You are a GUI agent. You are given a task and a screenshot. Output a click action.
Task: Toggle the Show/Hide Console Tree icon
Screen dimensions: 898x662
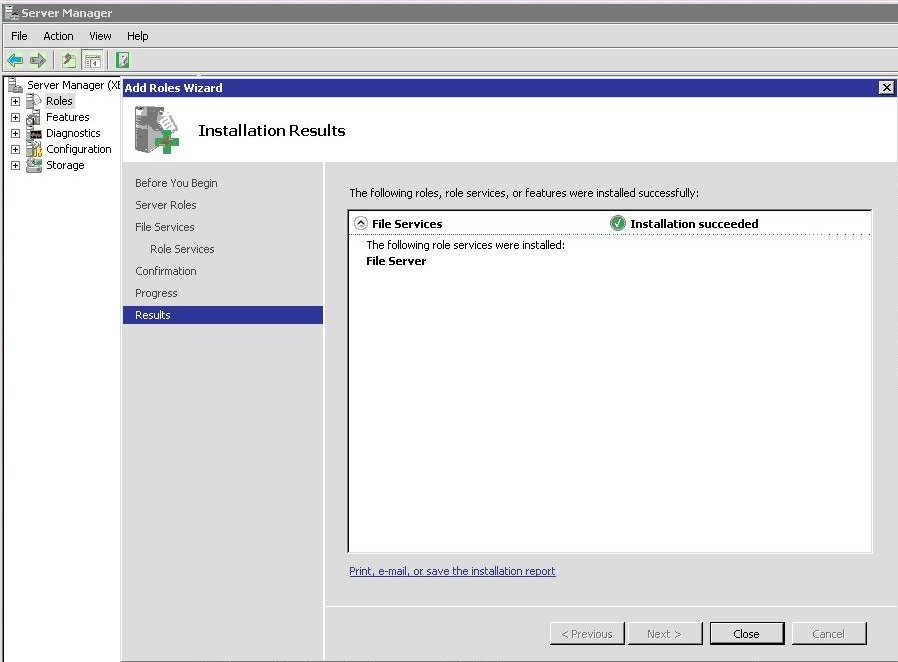point(92,60)
